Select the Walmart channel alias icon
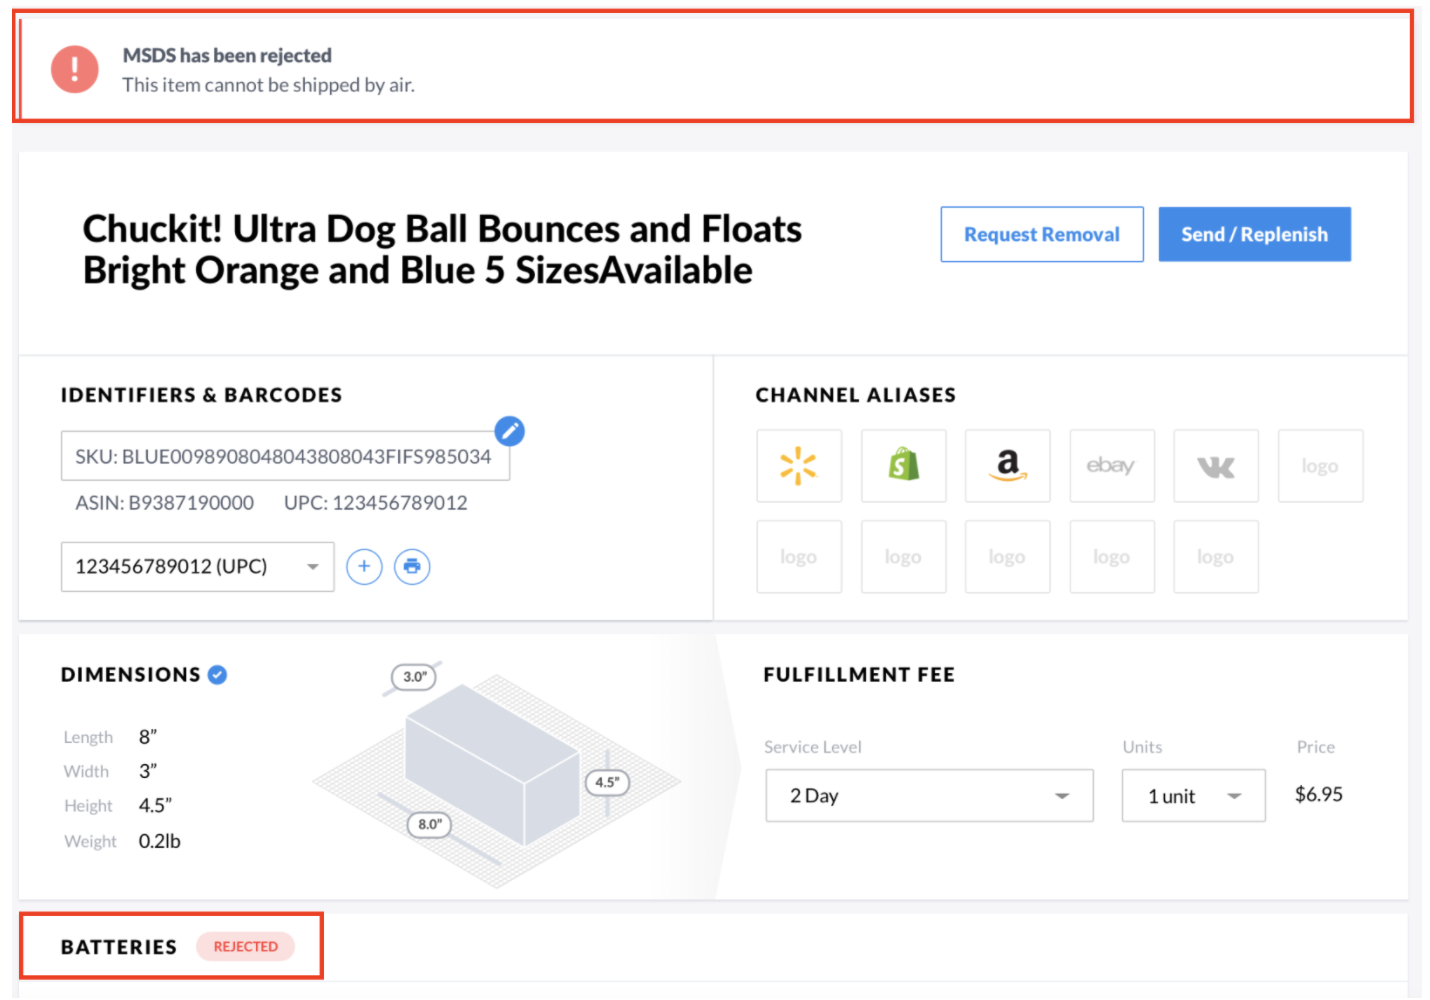This screenshot has width=1430, height=1000. tap(799, 466)
